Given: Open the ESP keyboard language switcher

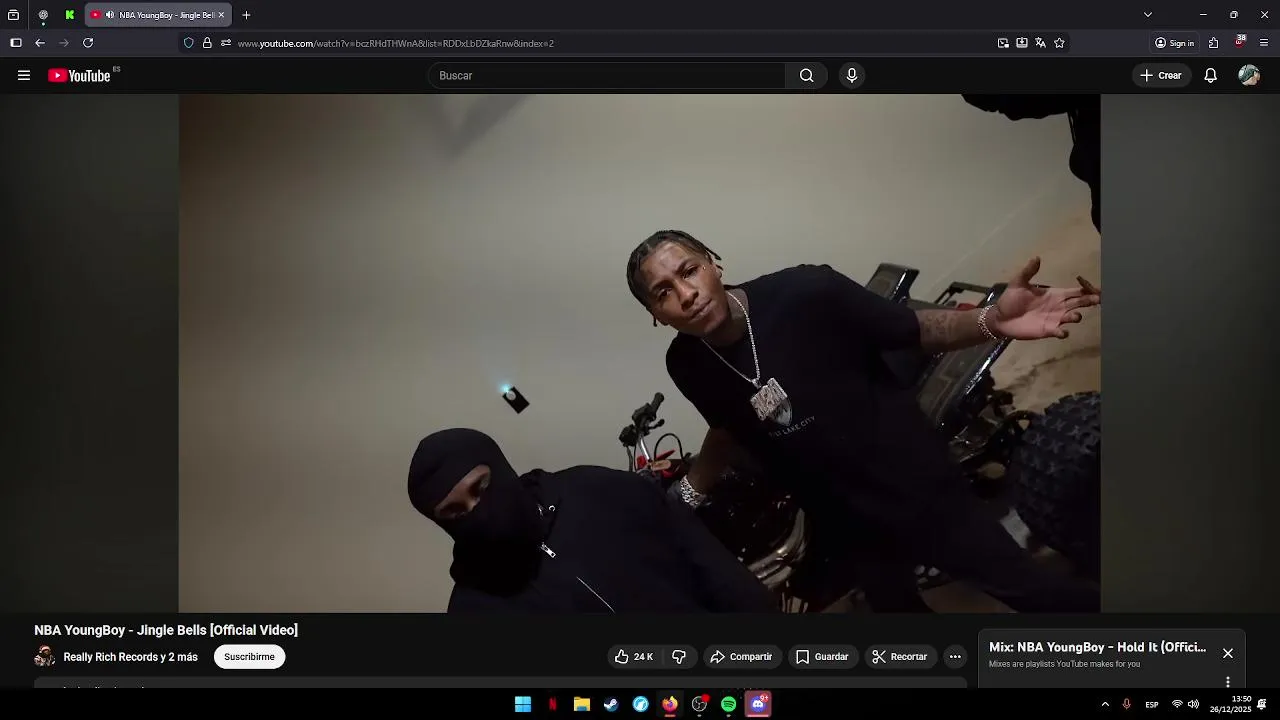Looking at the screenshot, I should (x=1152, y=704).
